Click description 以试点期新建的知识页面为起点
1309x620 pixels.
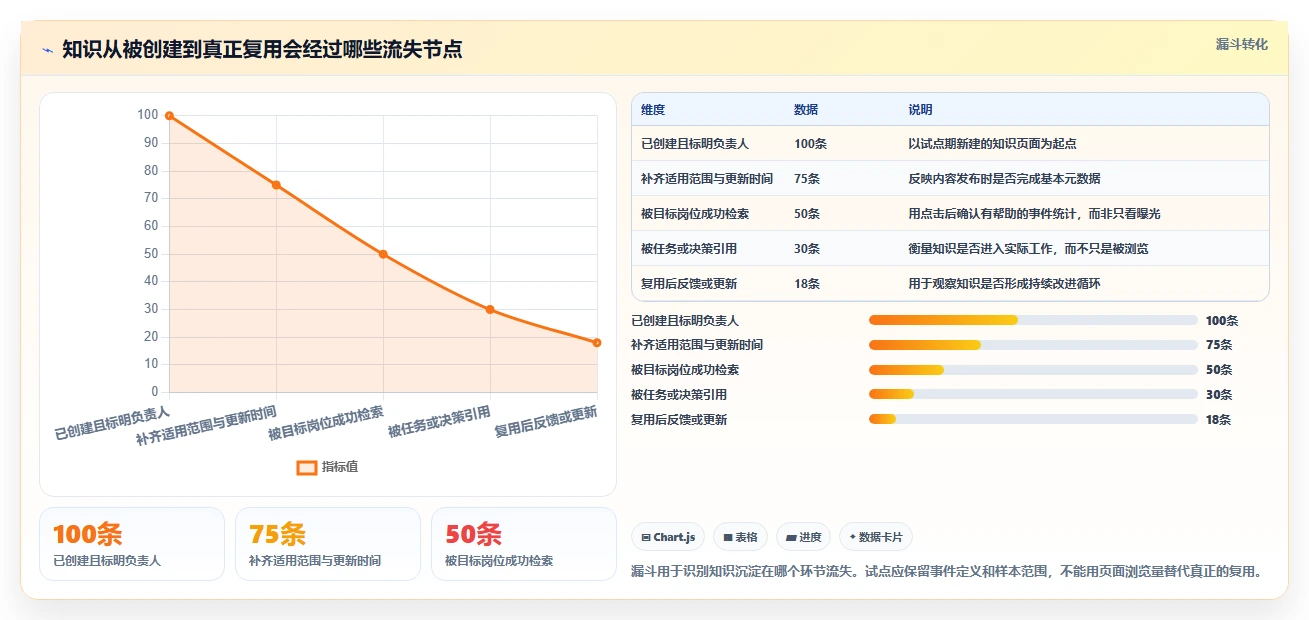992,144
